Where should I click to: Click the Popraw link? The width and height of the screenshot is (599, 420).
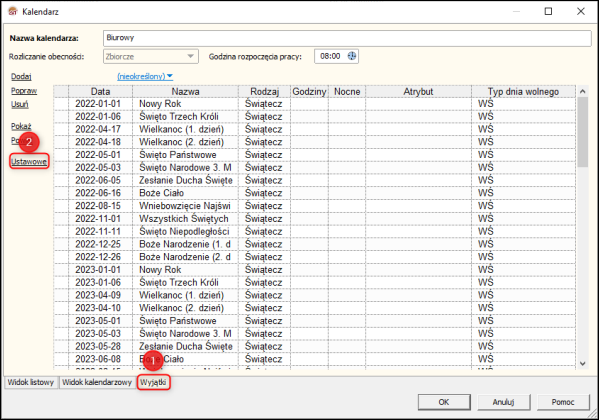pos(24,91)
